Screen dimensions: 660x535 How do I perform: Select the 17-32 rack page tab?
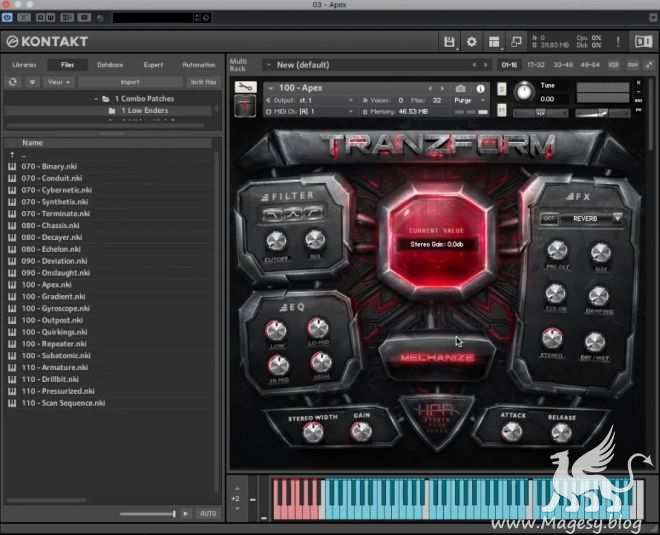[536, 65]
